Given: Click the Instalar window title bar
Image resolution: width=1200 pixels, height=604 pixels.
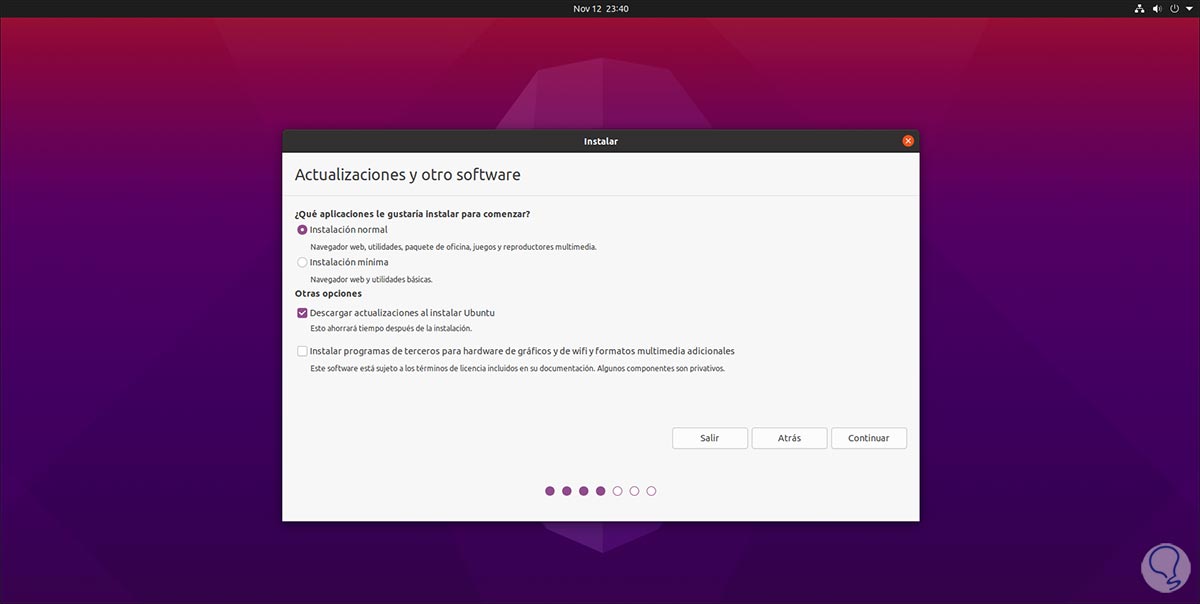Looking at the screenshot, I should tap(601, 141).
